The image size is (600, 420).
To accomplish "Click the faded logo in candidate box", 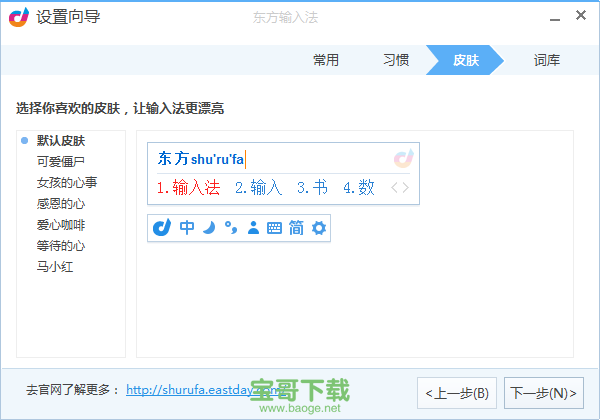I will 404,158.
